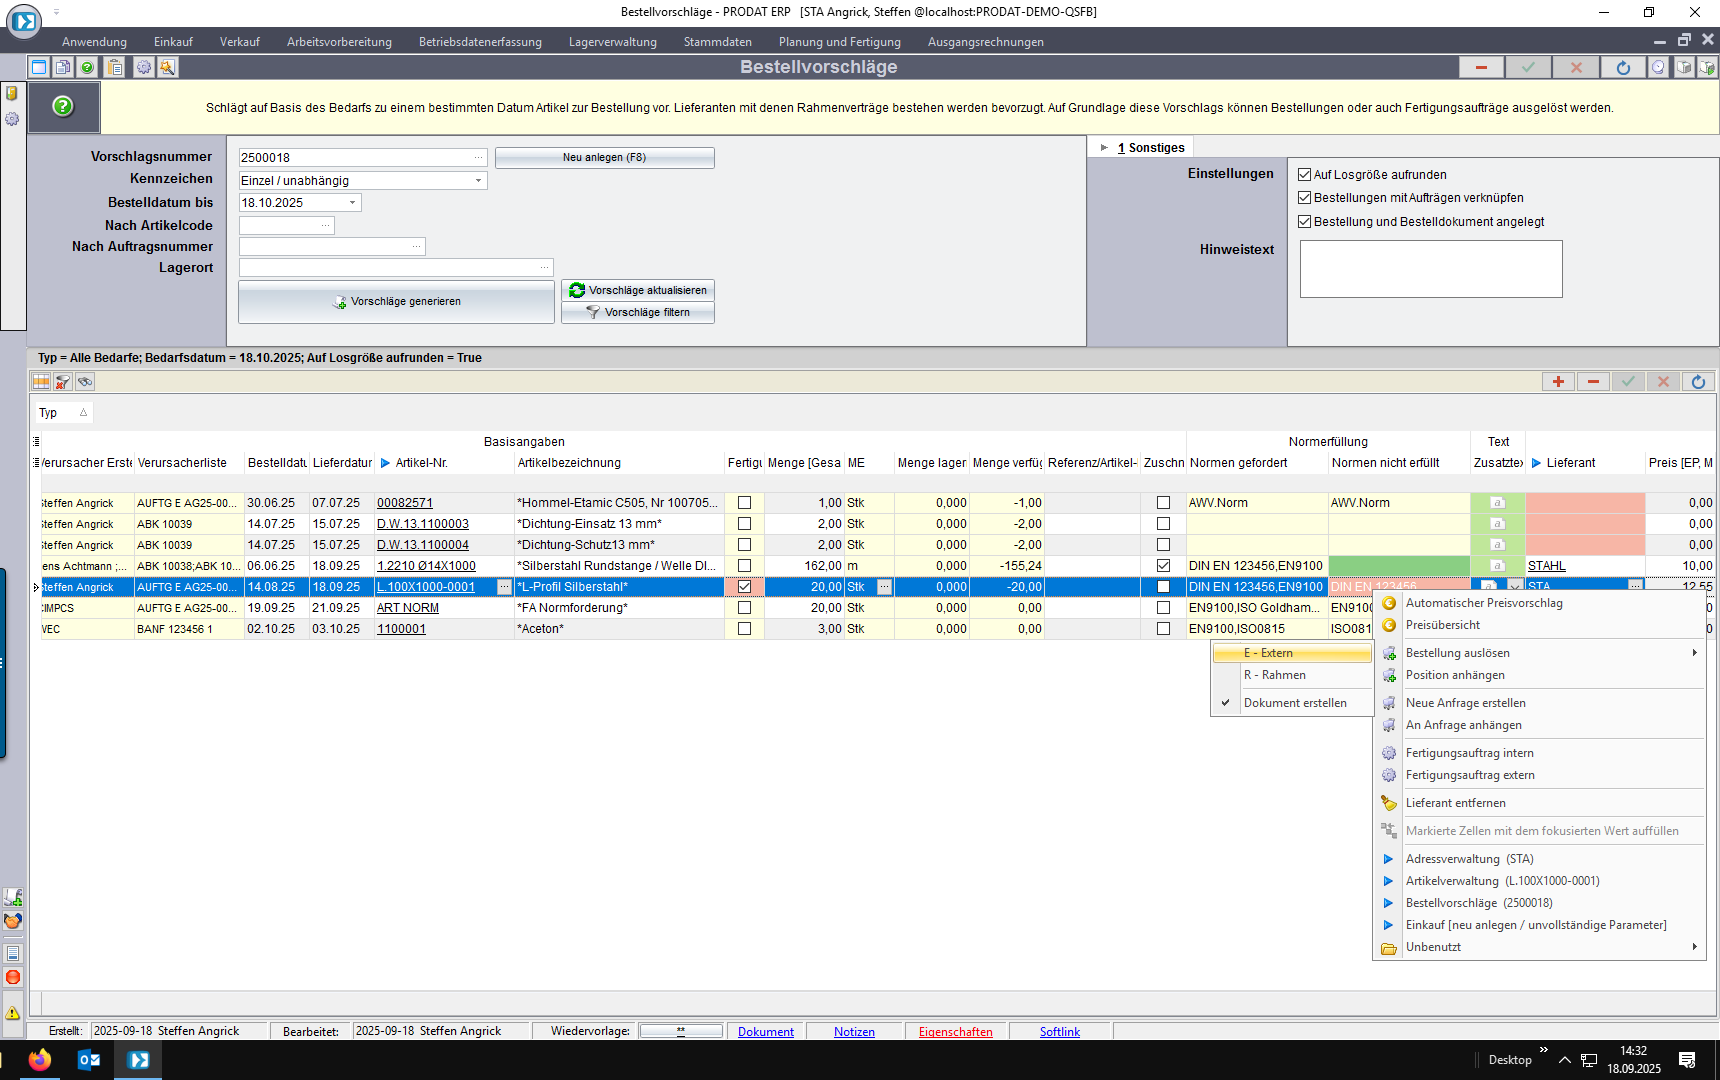Toggle Fertigung checkbox in the Aceton row

(x=744, y=629)
